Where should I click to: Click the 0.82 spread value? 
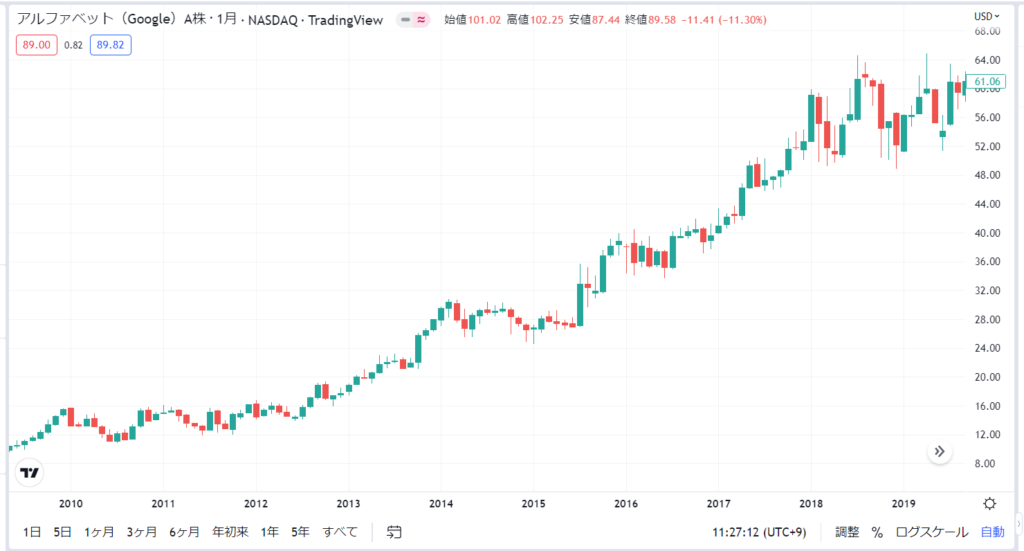pyautogui.click(x=73, y=45)
